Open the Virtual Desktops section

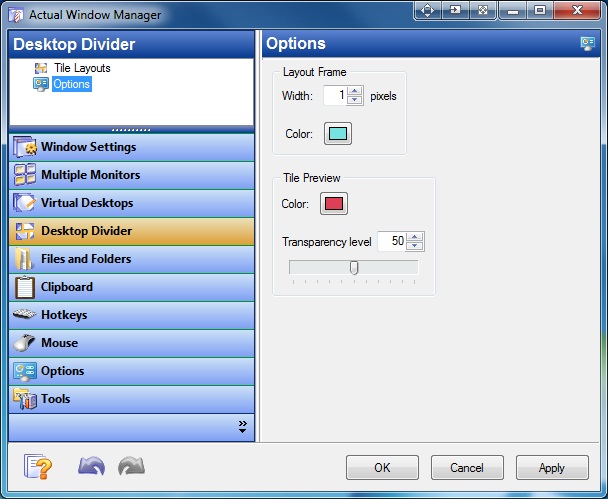pos(131,203)
